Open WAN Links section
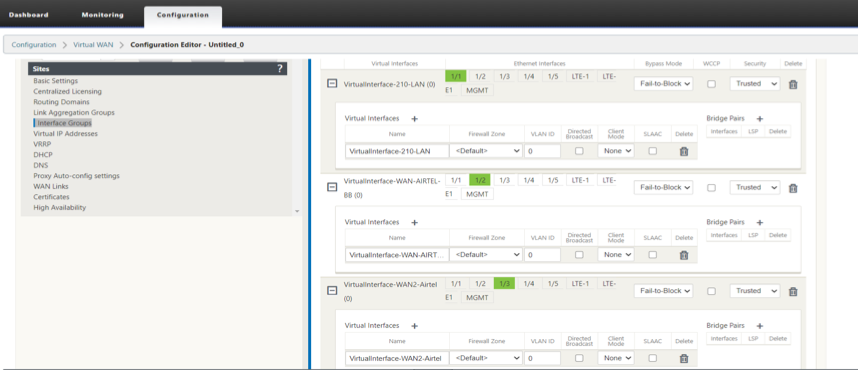858x370 pixels. coord(51,186)
